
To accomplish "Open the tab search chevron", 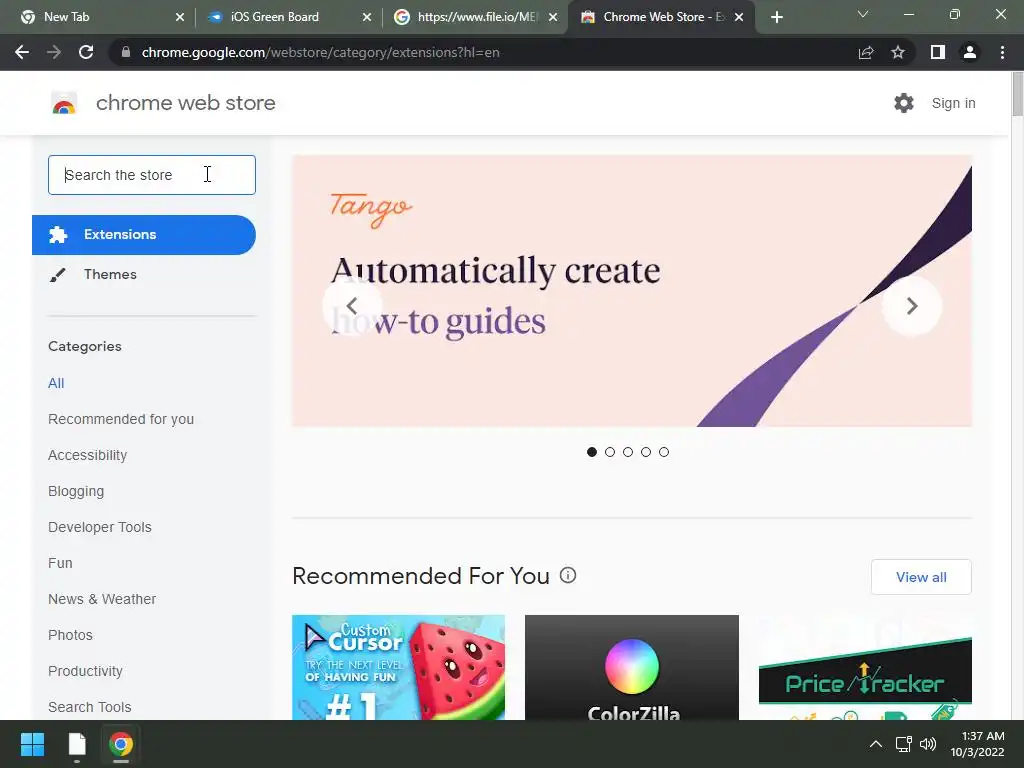I will tap(863, 14).
